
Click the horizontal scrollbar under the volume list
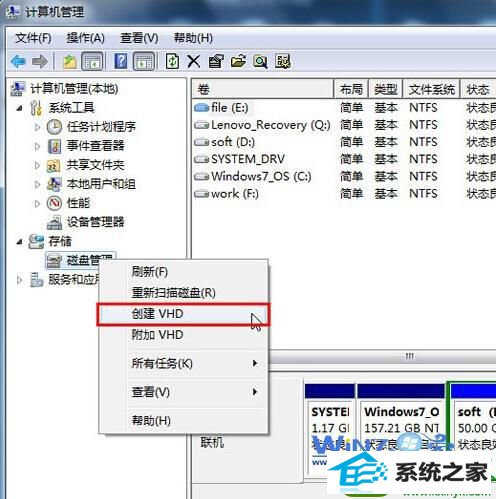pyautogui.click(x=382, y=357)
